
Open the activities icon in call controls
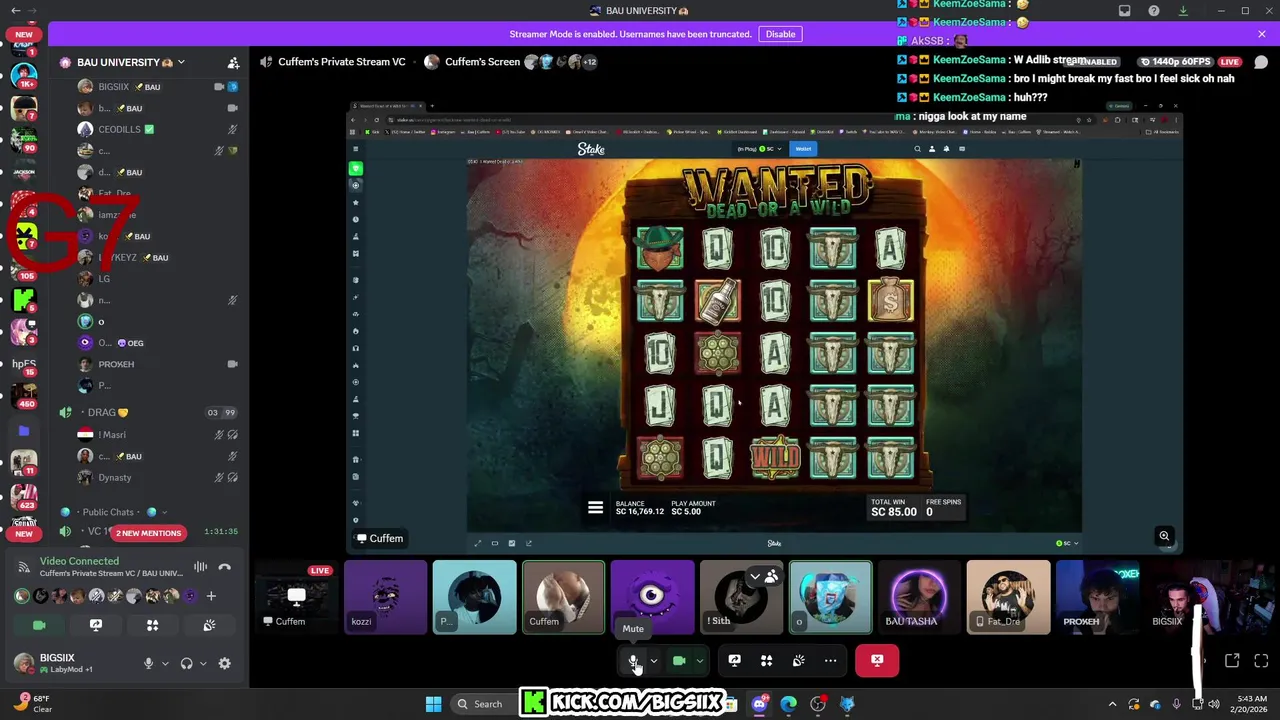click(766, 660)
